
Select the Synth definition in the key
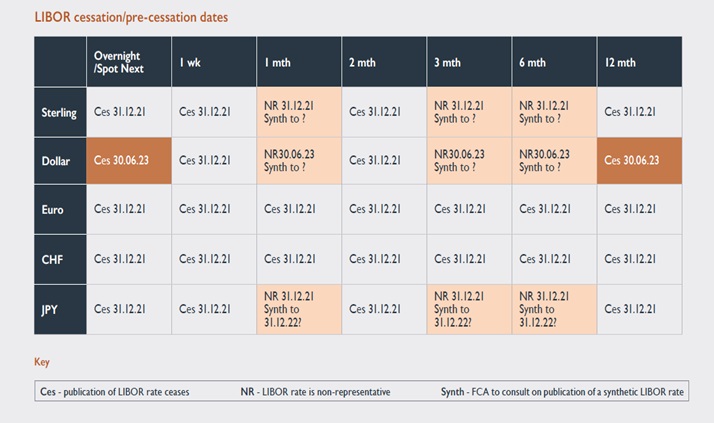pyautogui.click(x=563, y=392)
